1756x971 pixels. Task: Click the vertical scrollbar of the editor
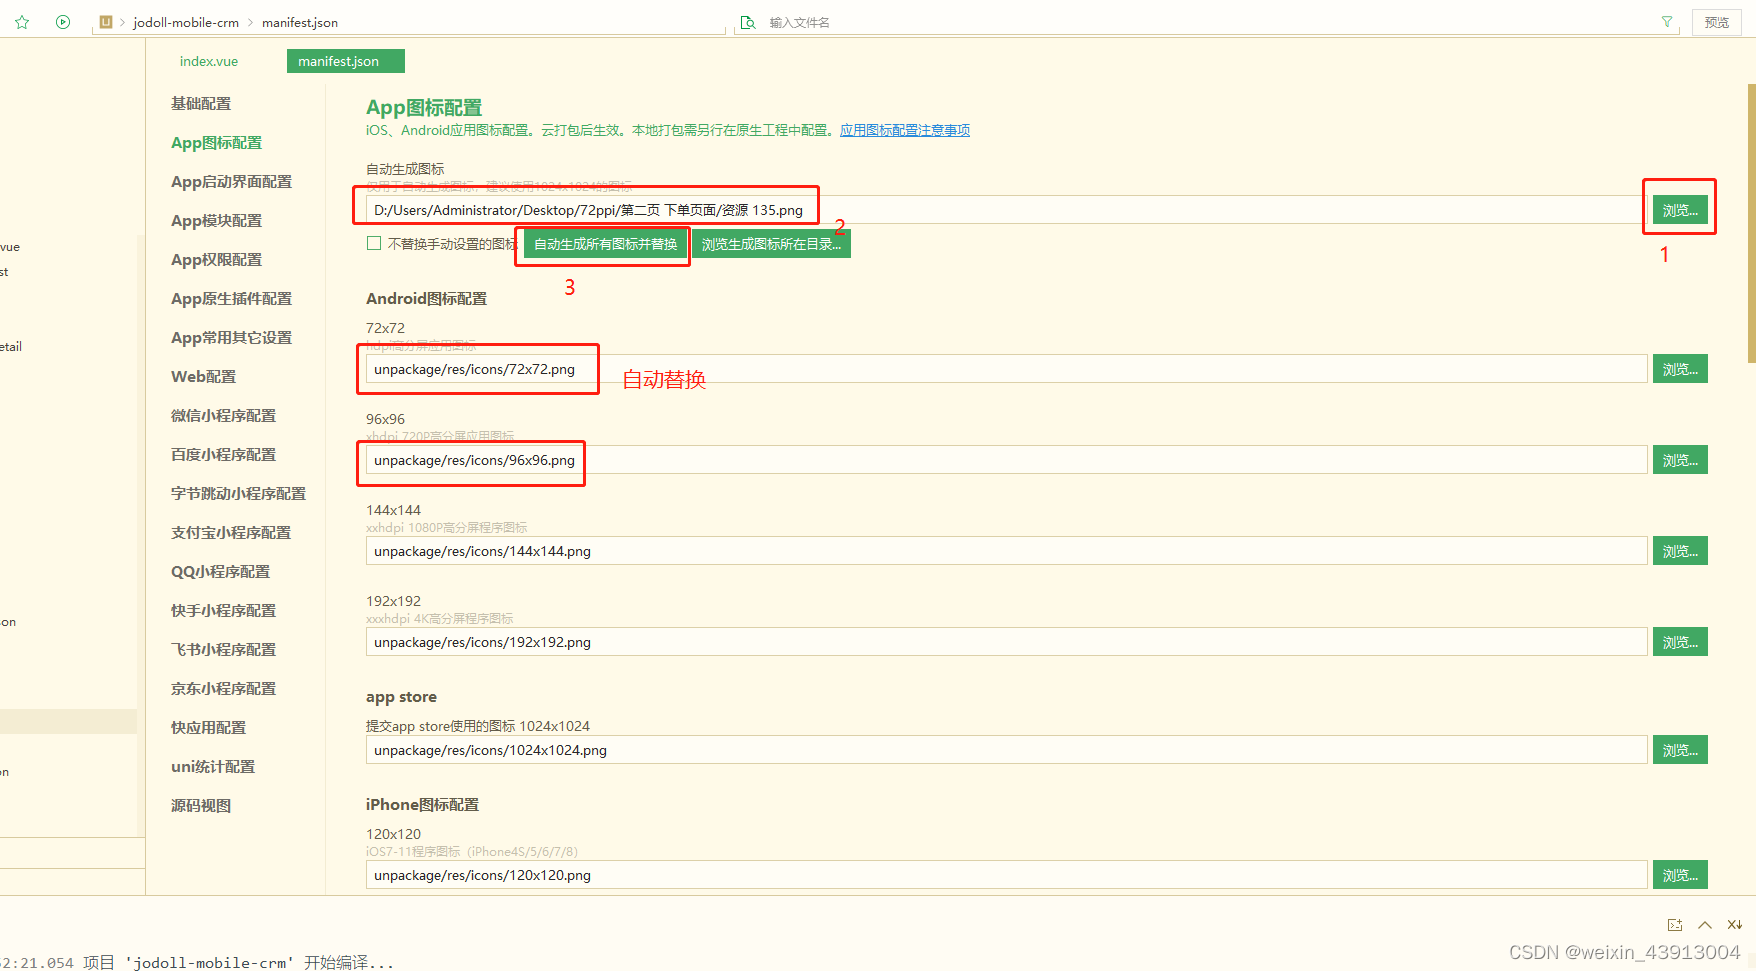pyautogui.click(x=1751, y=223)
